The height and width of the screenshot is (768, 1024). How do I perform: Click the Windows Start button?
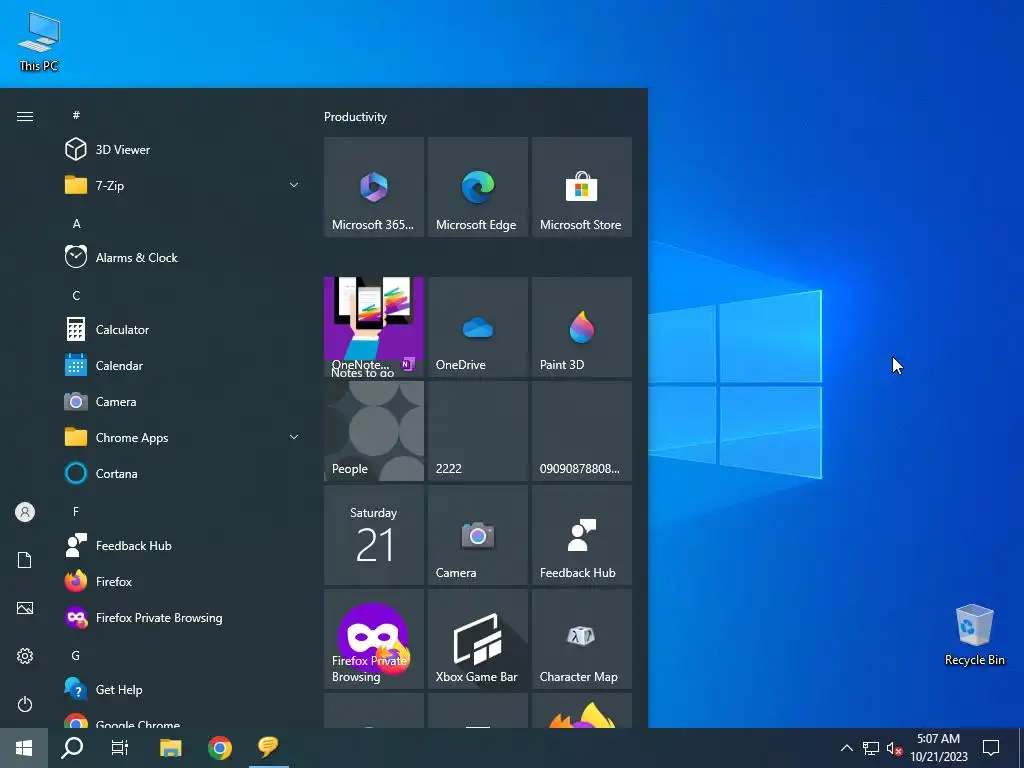tap(24, 748)
